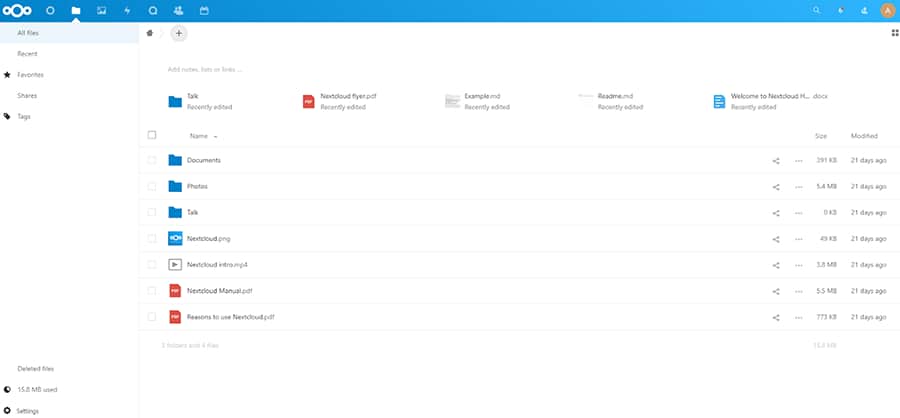Viewport: 900px width, 418px height.
Task: Click the Nextcloud.png file icon
Action: (x=175, y=238)
